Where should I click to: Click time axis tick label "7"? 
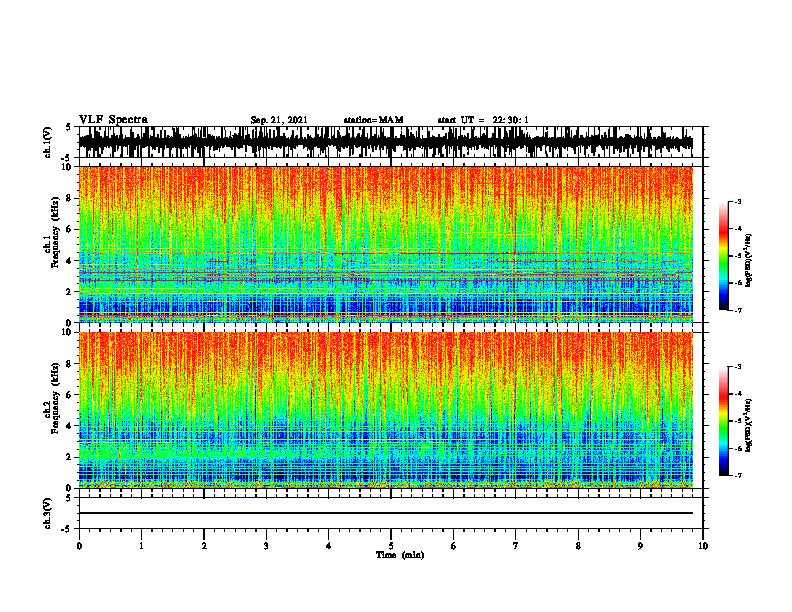tap(516, 546)
